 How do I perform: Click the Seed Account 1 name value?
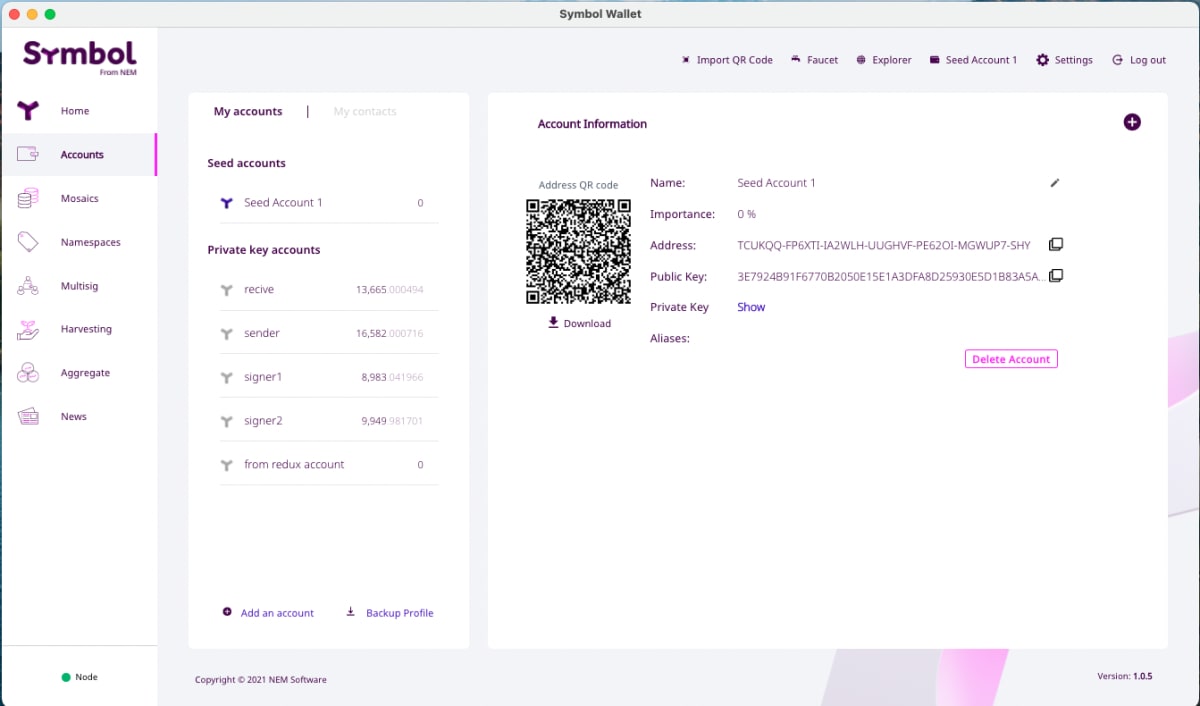click(777, 183)
